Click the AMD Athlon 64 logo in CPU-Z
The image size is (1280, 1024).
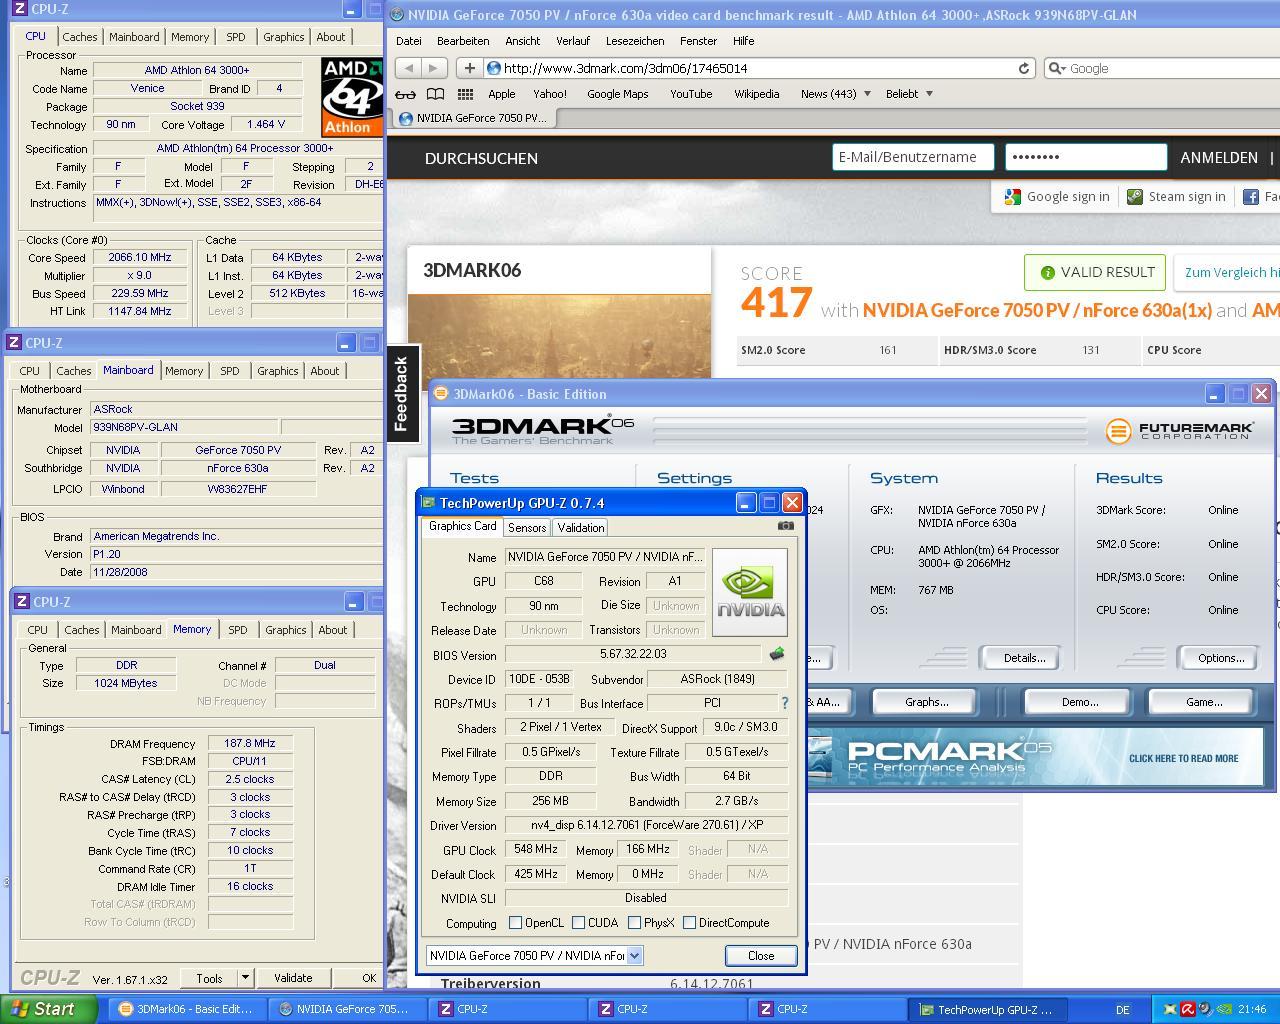pyautogui.click(x=352, y=97)
